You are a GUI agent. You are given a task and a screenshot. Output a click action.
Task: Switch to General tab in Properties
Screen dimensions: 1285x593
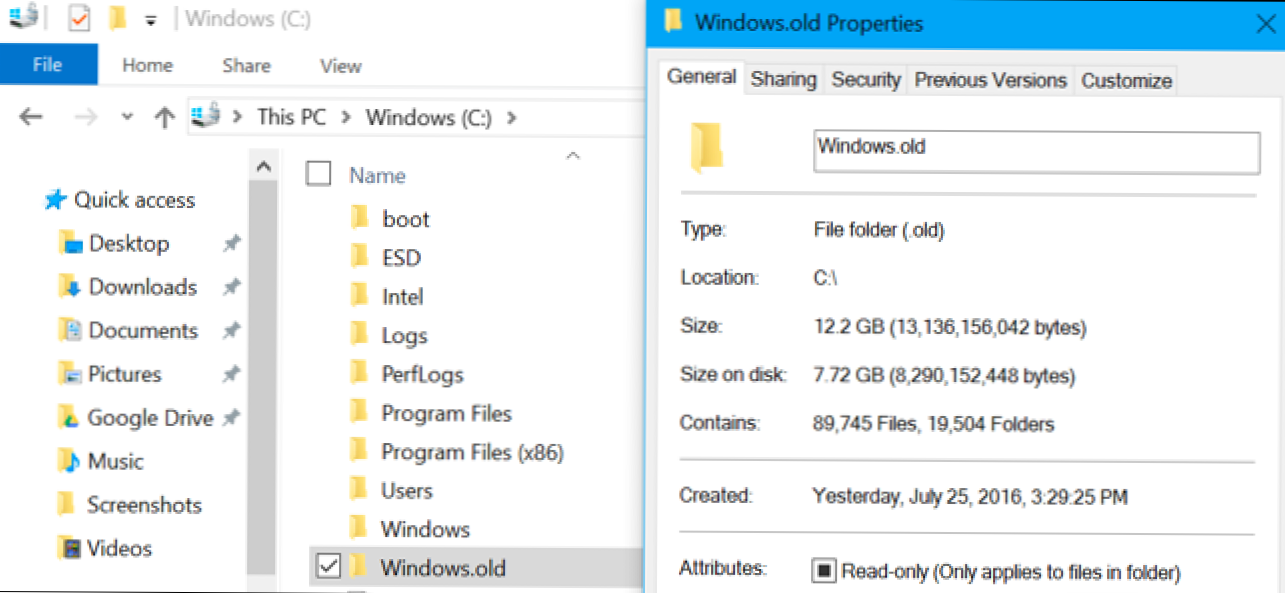coord(702,77)
